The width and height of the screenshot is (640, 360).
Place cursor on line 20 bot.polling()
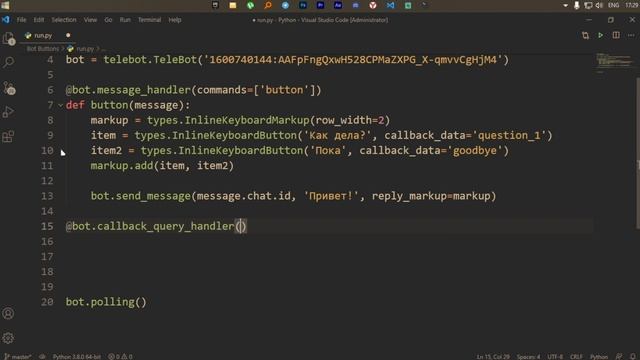[106, 302]
